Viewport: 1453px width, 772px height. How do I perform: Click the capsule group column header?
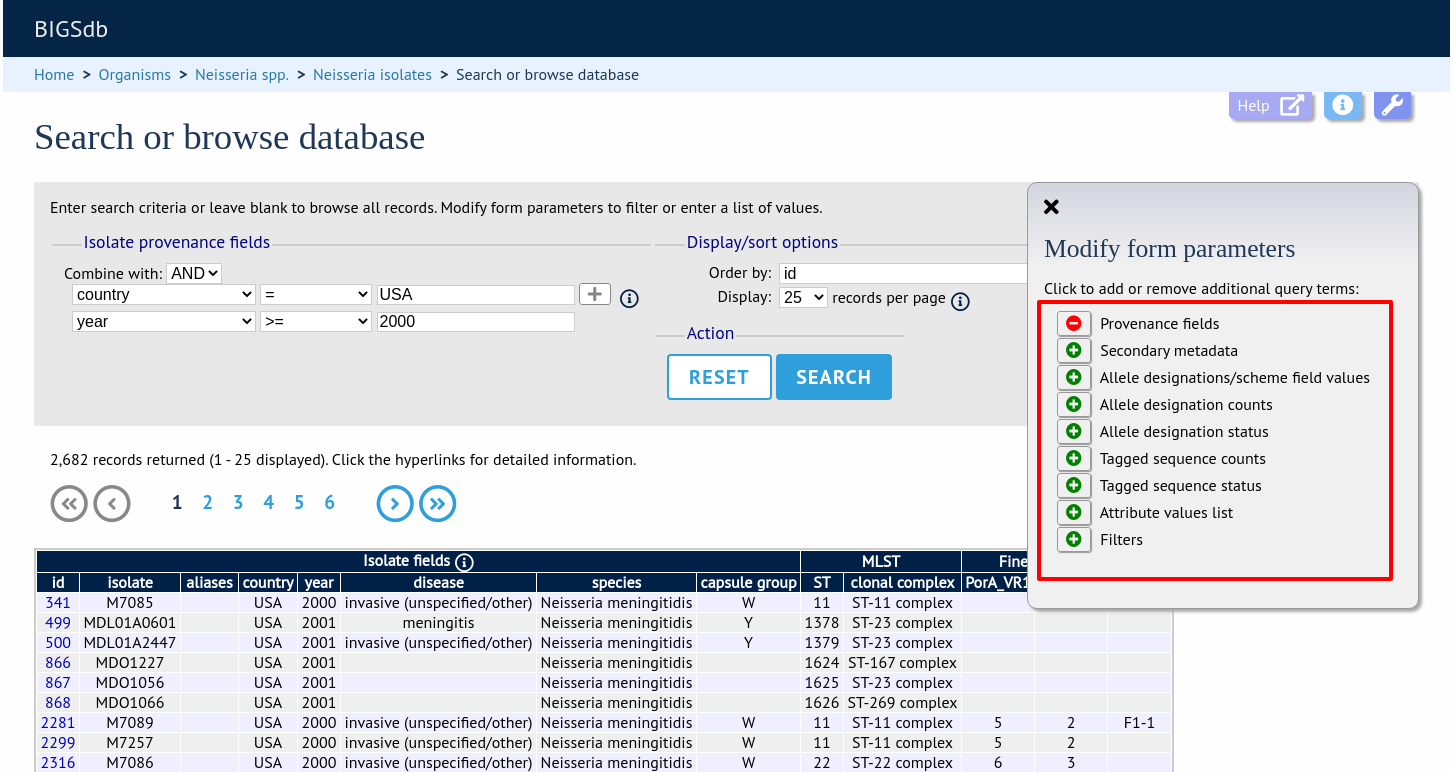pos(748,582)
